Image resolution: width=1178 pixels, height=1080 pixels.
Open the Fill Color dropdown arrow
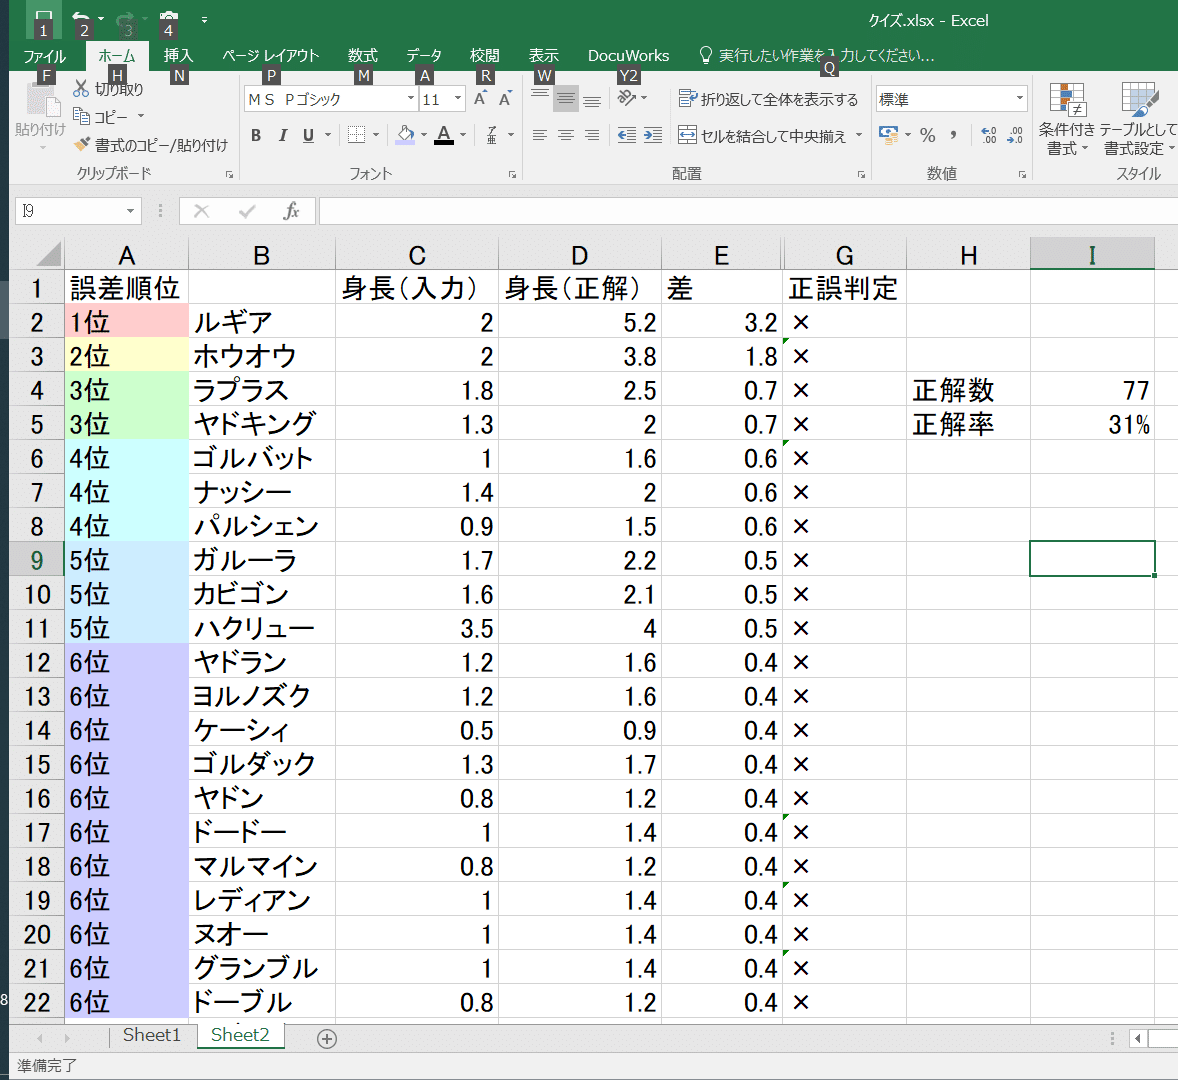424,135
